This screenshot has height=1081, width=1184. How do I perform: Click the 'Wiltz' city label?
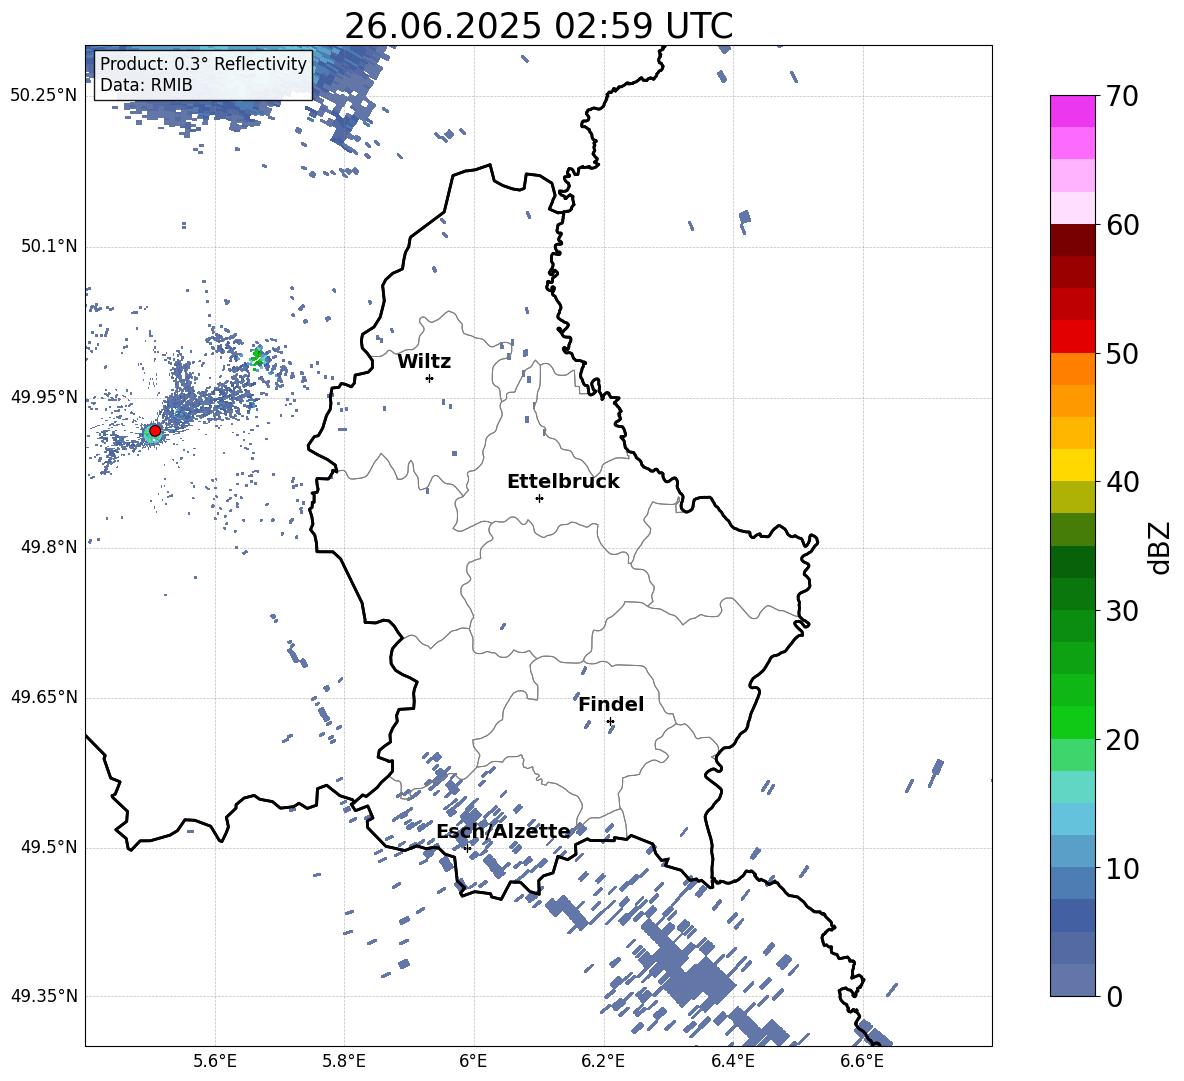pos(424,362)
